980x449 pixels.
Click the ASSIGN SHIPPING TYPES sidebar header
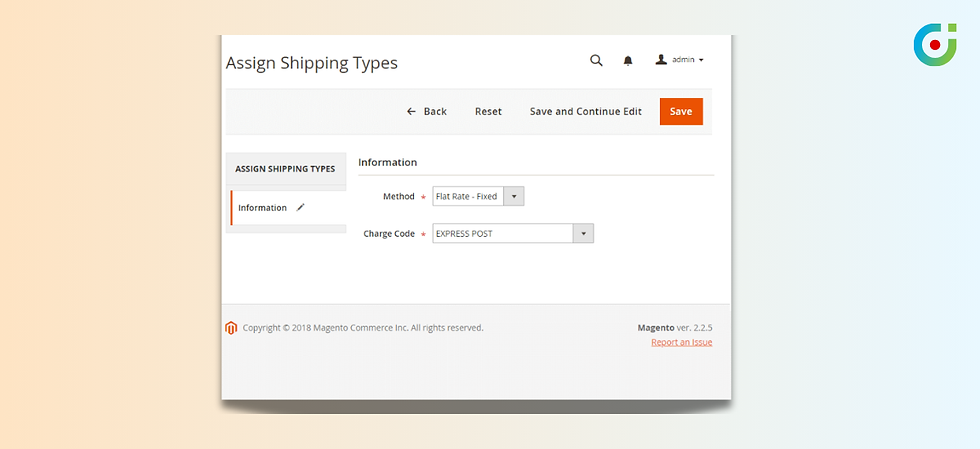coord(285,169)
